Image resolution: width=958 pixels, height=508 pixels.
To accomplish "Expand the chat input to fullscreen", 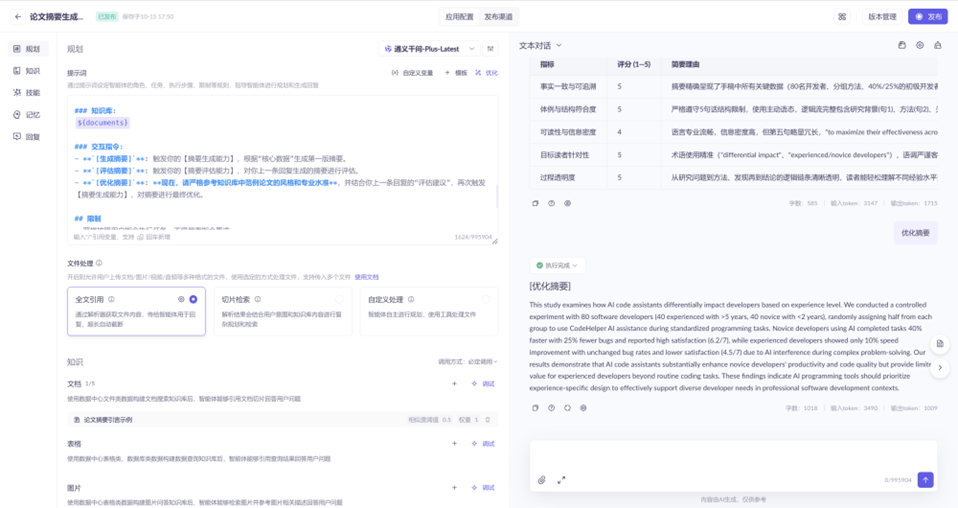I will point(561,480).
